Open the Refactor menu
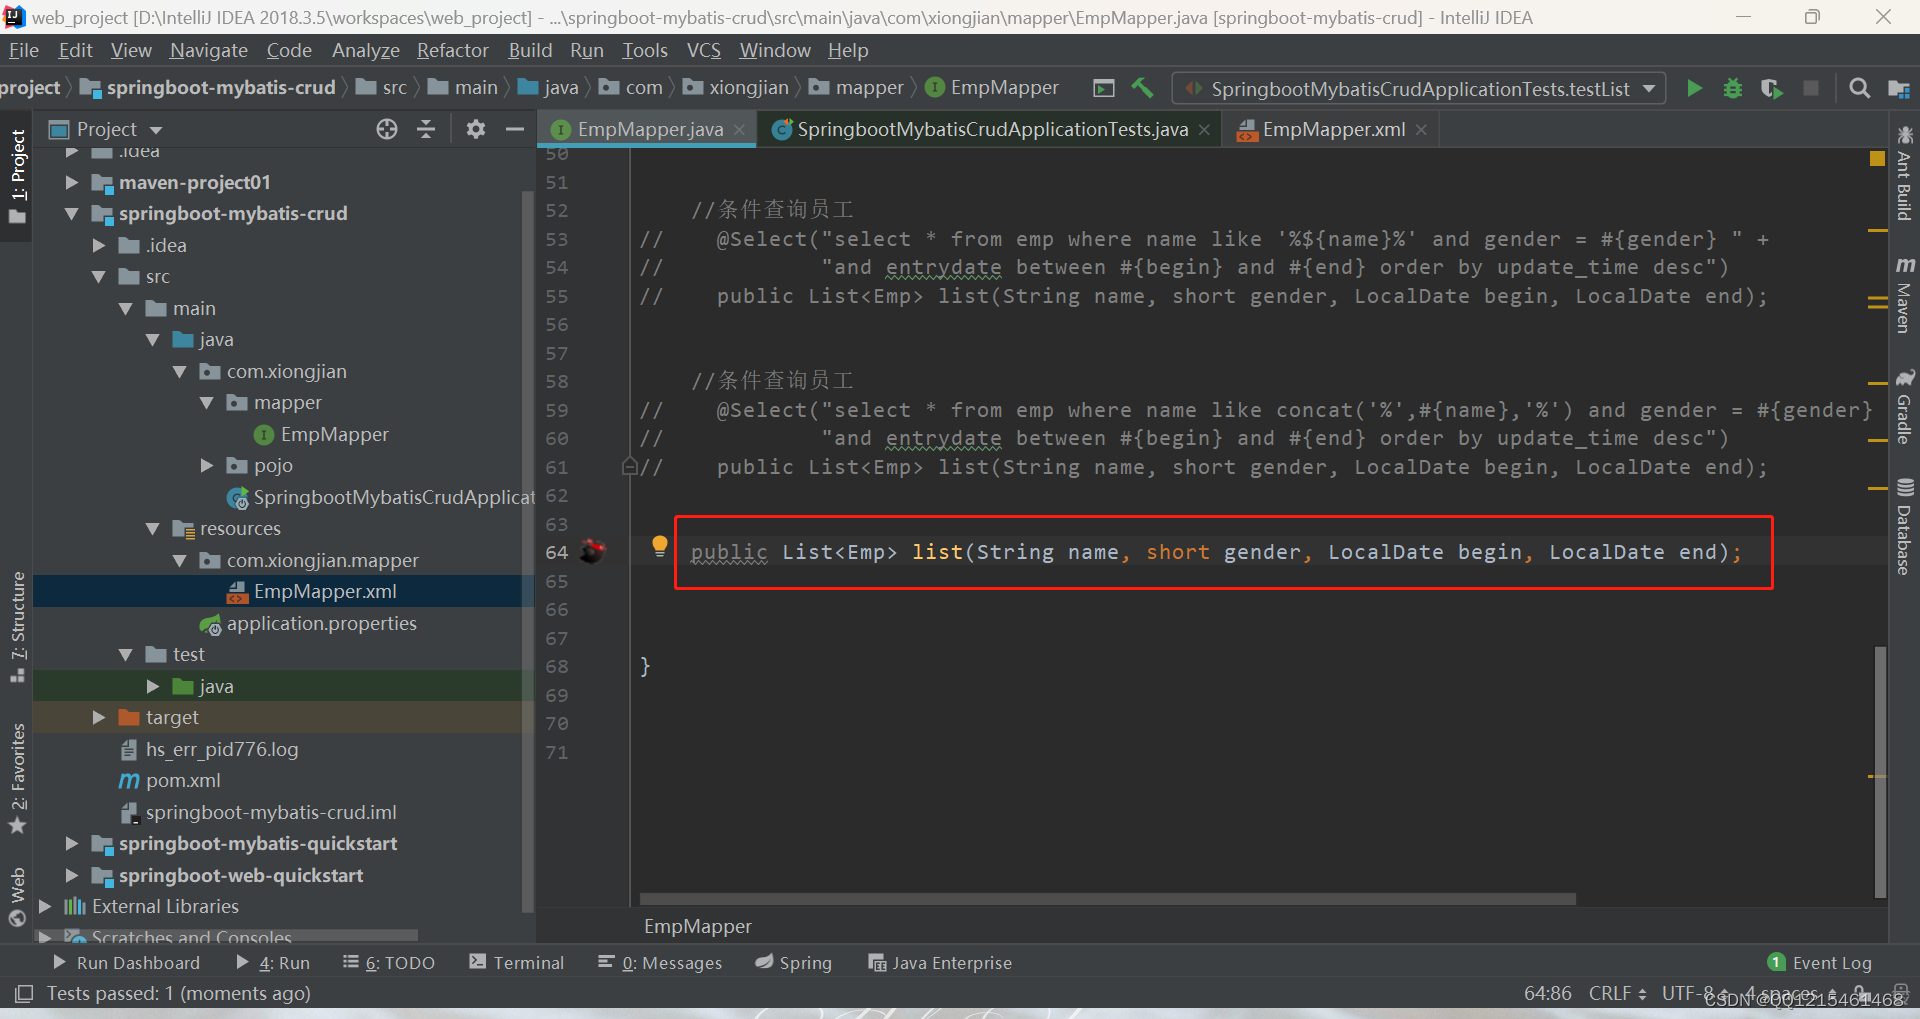Image resolution: width=1920 pixels, height=1019 pixels. pos(452,50)
